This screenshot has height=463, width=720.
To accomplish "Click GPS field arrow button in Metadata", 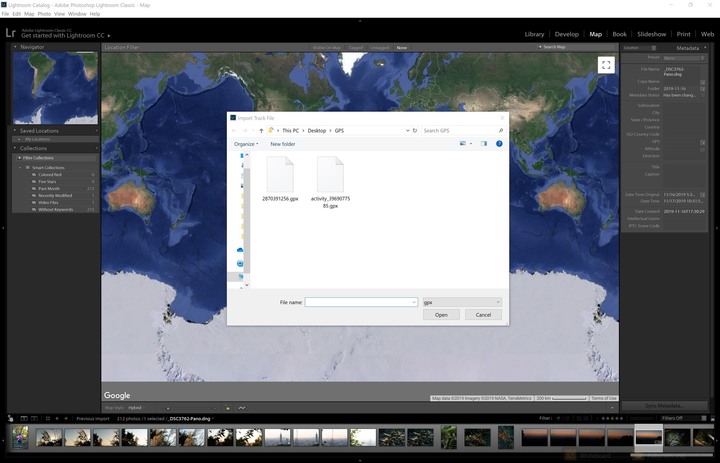I will click(x=703, y=142).
